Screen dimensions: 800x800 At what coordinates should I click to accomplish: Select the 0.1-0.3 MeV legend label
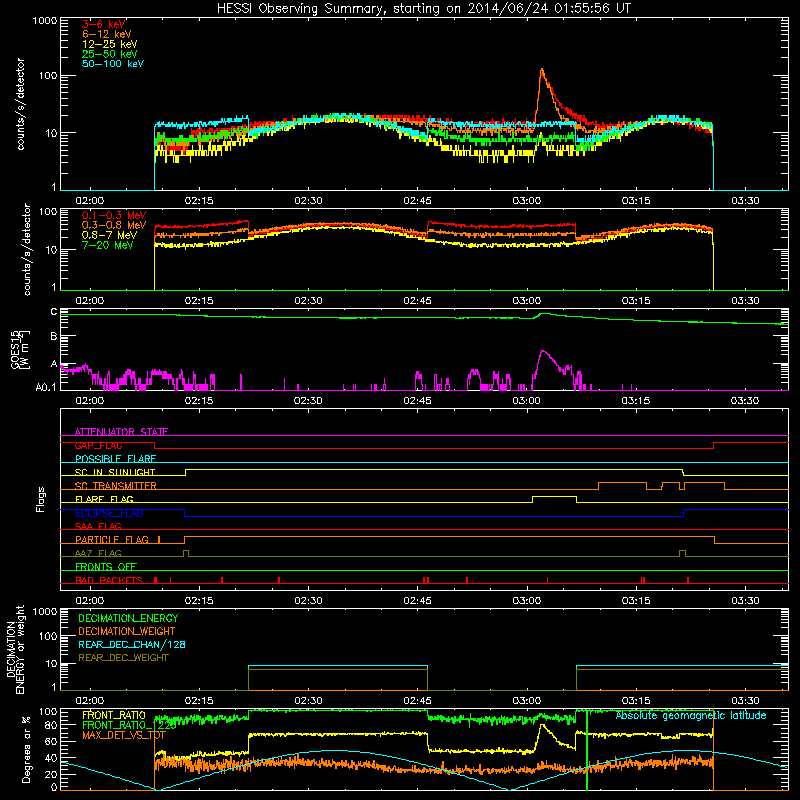[114, 215]
